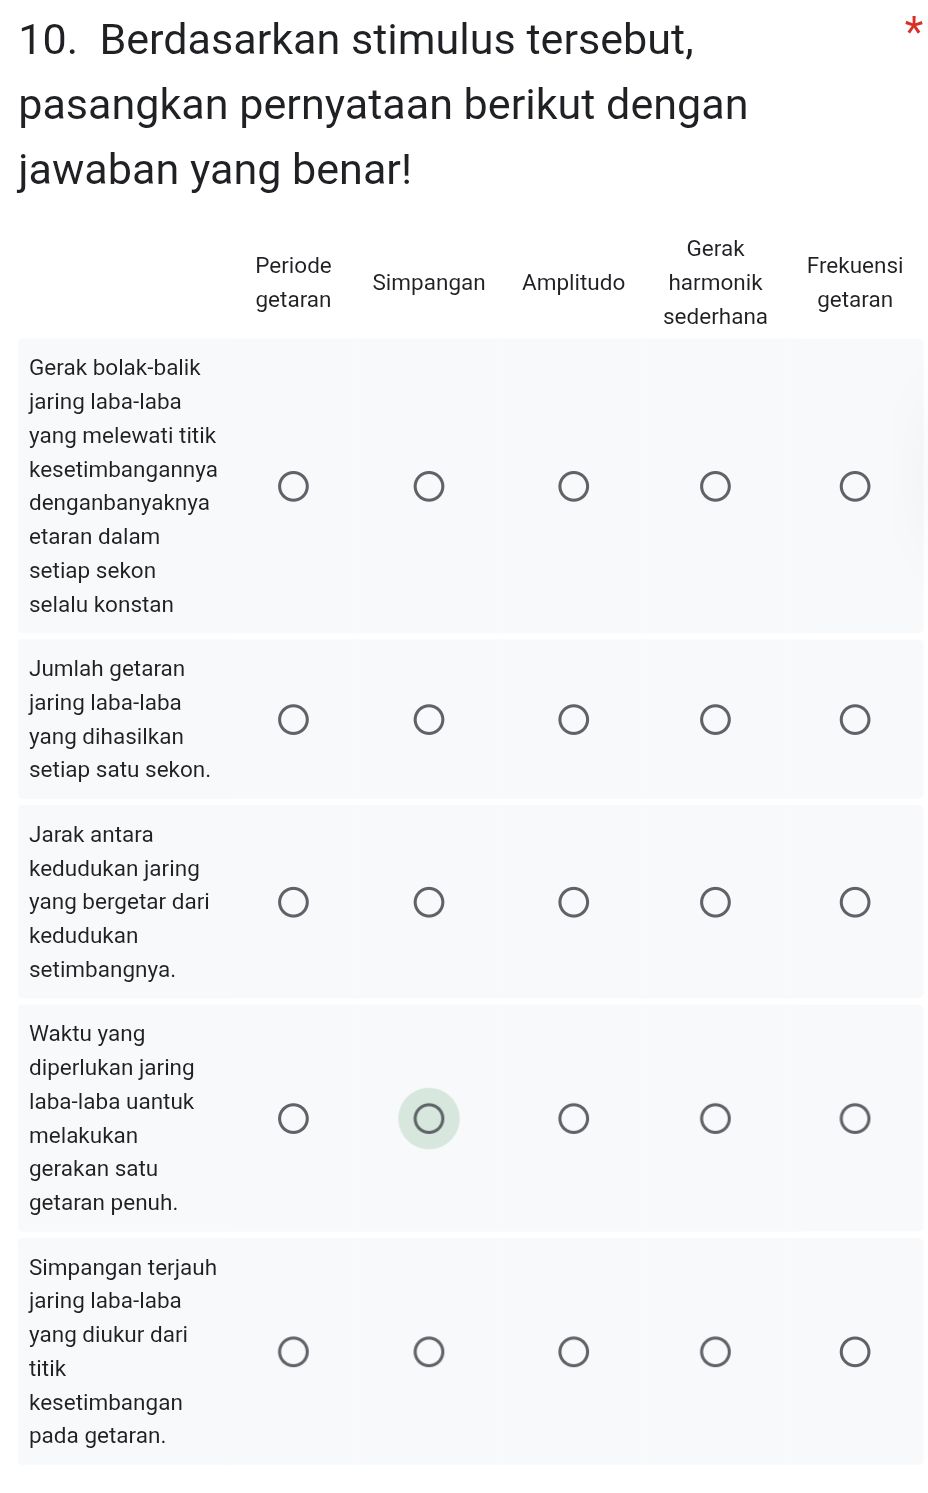928x1493 pixels.
Task: Click the already-selected Simpangan option for Waktu row
Action: [429, 1118]
